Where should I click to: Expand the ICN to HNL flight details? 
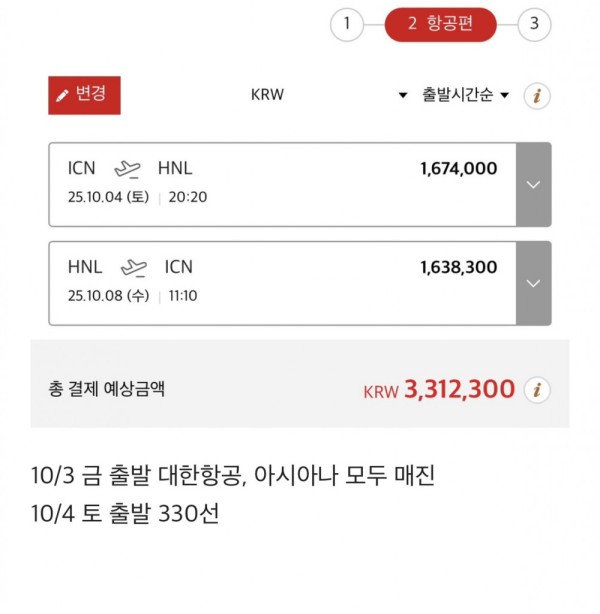(x=533, y=184)
